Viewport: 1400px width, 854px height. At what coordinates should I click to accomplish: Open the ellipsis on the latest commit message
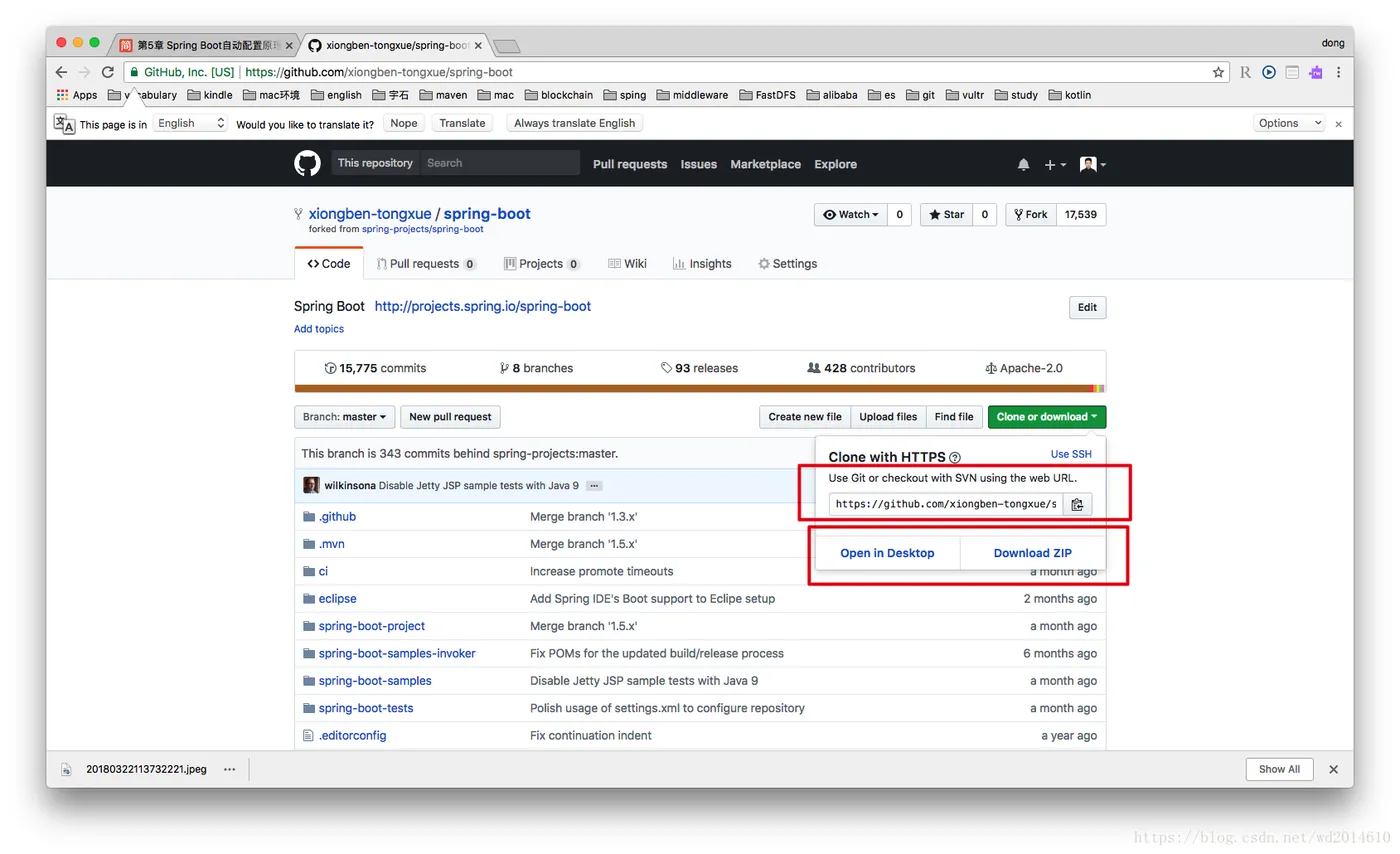click(x=593, y=486)
